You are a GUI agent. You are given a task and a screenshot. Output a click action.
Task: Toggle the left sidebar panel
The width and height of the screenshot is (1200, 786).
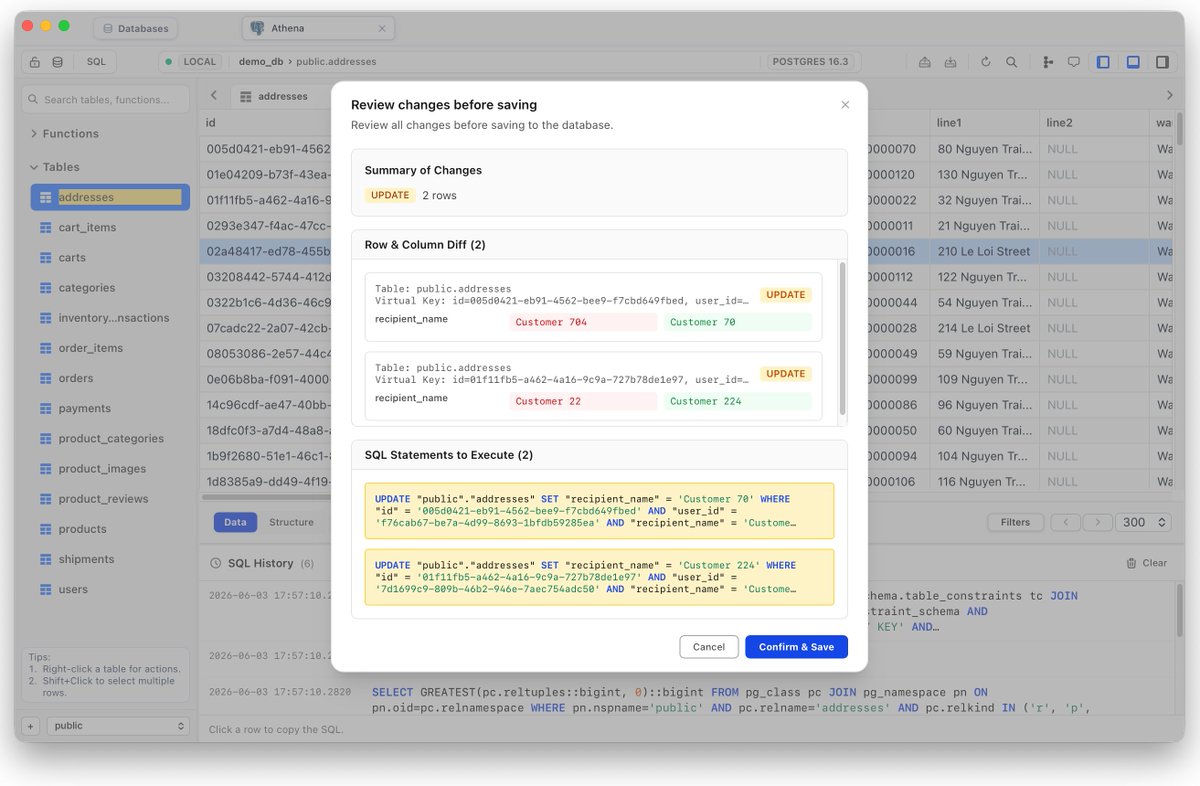(1103, 62)
